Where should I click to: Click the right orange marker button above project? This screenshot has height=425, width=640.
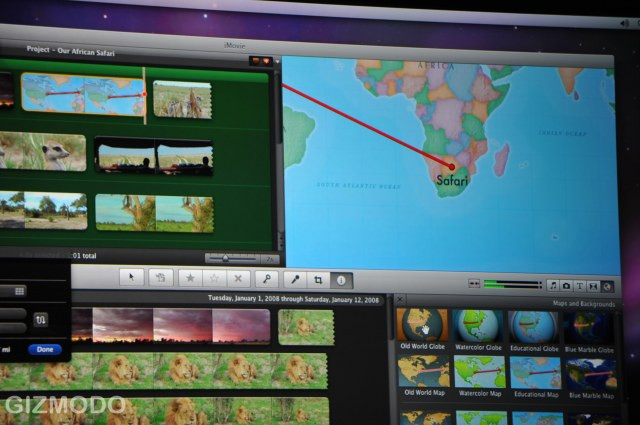pos(266,61)
